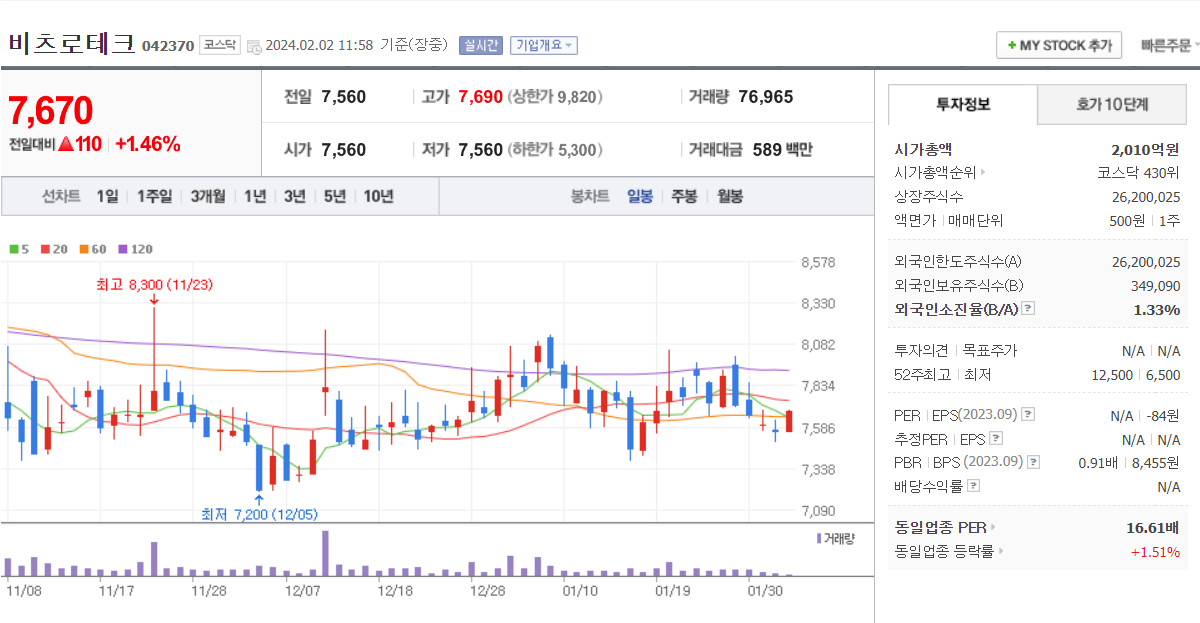Screen dimensions: 1200x623
Task: Click the 01/30 date label on the chart axis
Action: pyautogui.click(x=765, y=590)
